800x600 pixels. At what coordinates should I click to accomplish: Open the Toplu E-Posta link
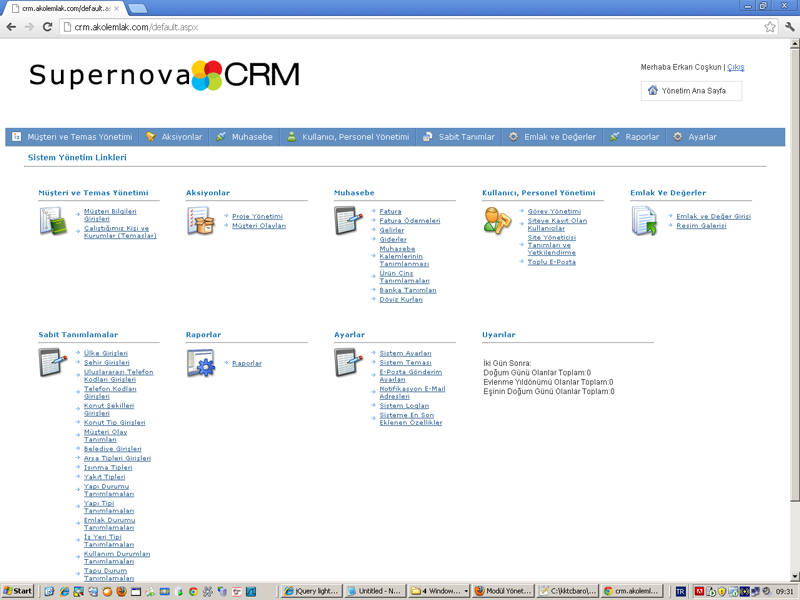(x=552, y=262)
